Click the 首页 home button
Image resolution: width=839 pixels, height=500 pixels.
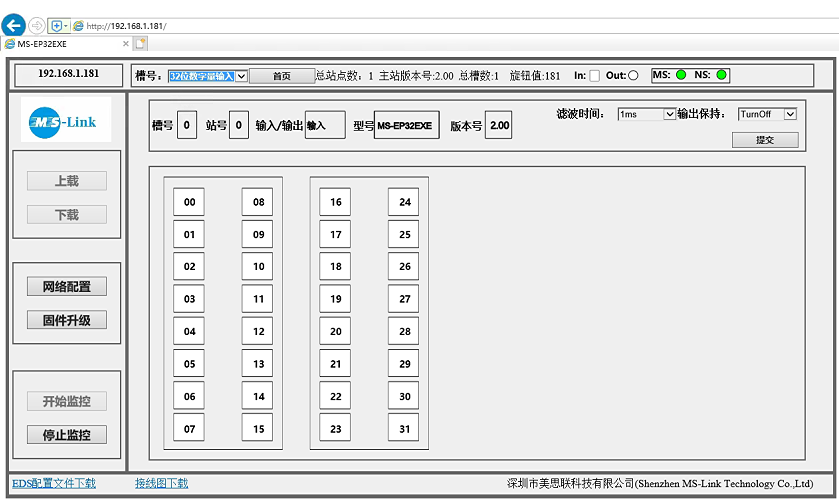[281, 76]
